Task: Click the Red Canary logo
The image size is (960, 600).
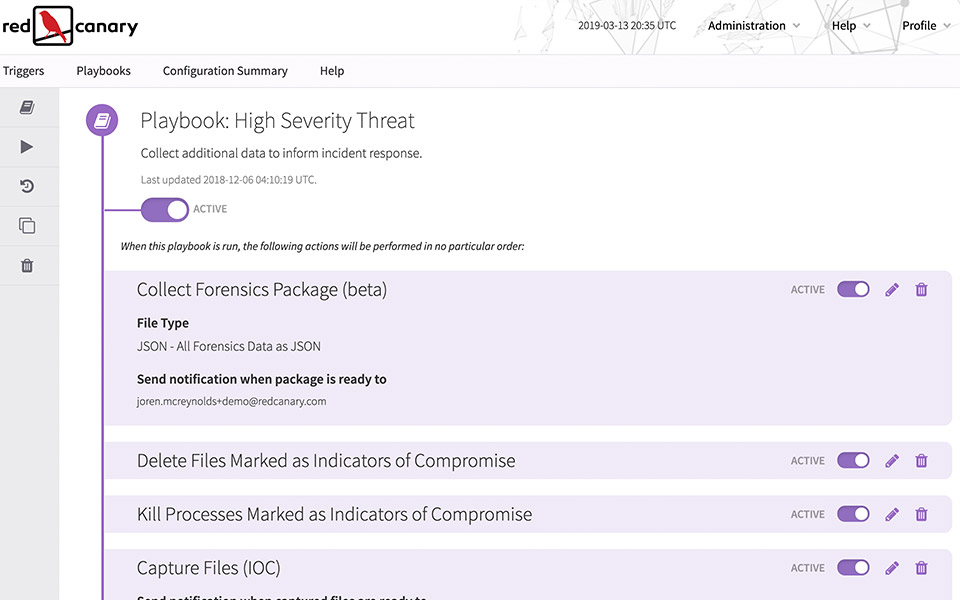Action: click(70, 26)
